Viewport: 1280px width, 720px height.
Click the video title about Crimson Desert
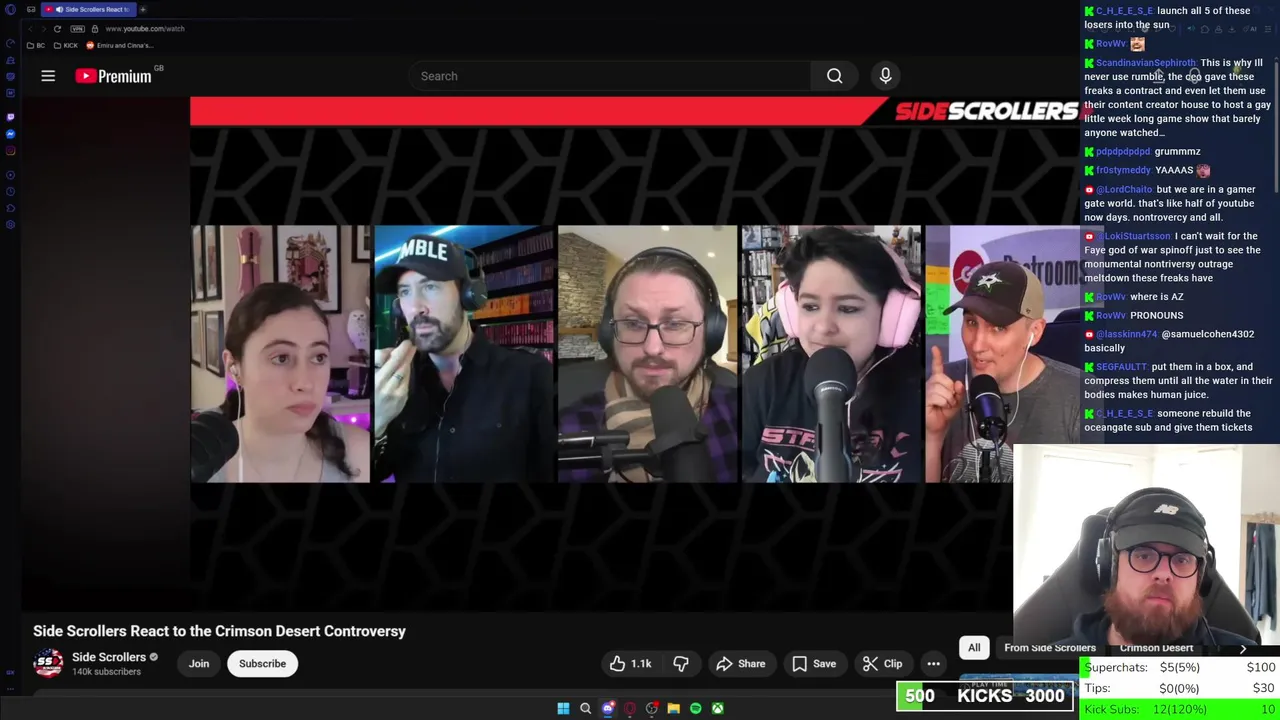click(x=219, y=631)
